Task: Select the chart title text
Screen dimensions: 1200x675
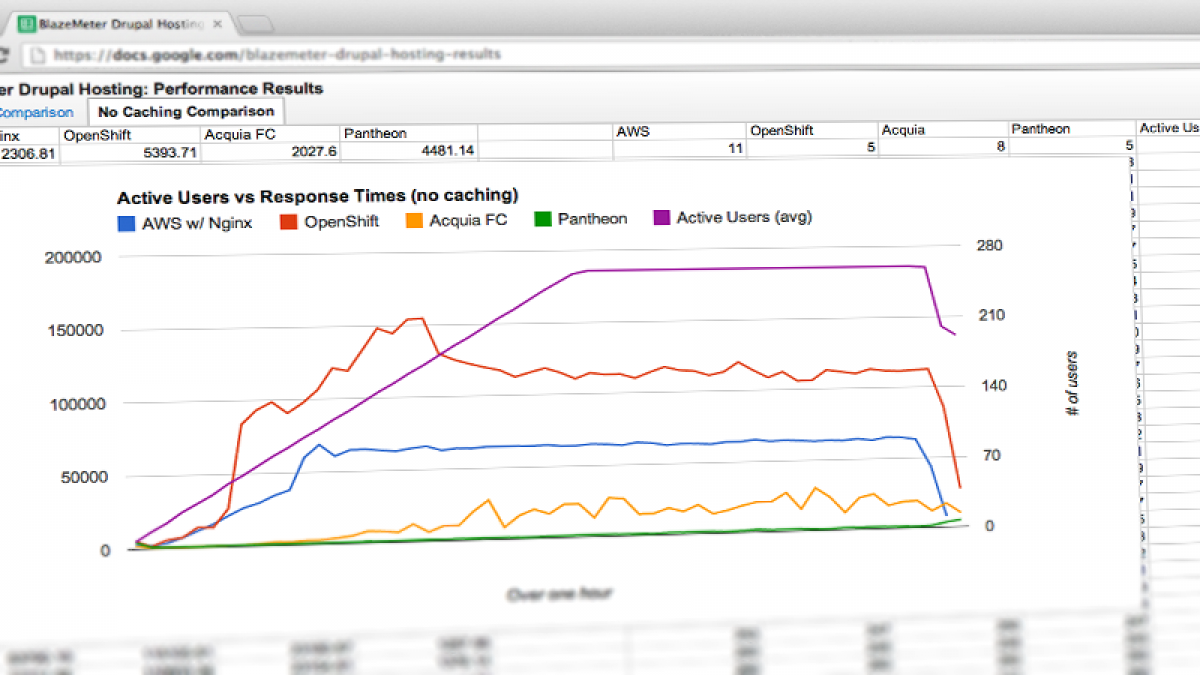Action: [317, 196]
